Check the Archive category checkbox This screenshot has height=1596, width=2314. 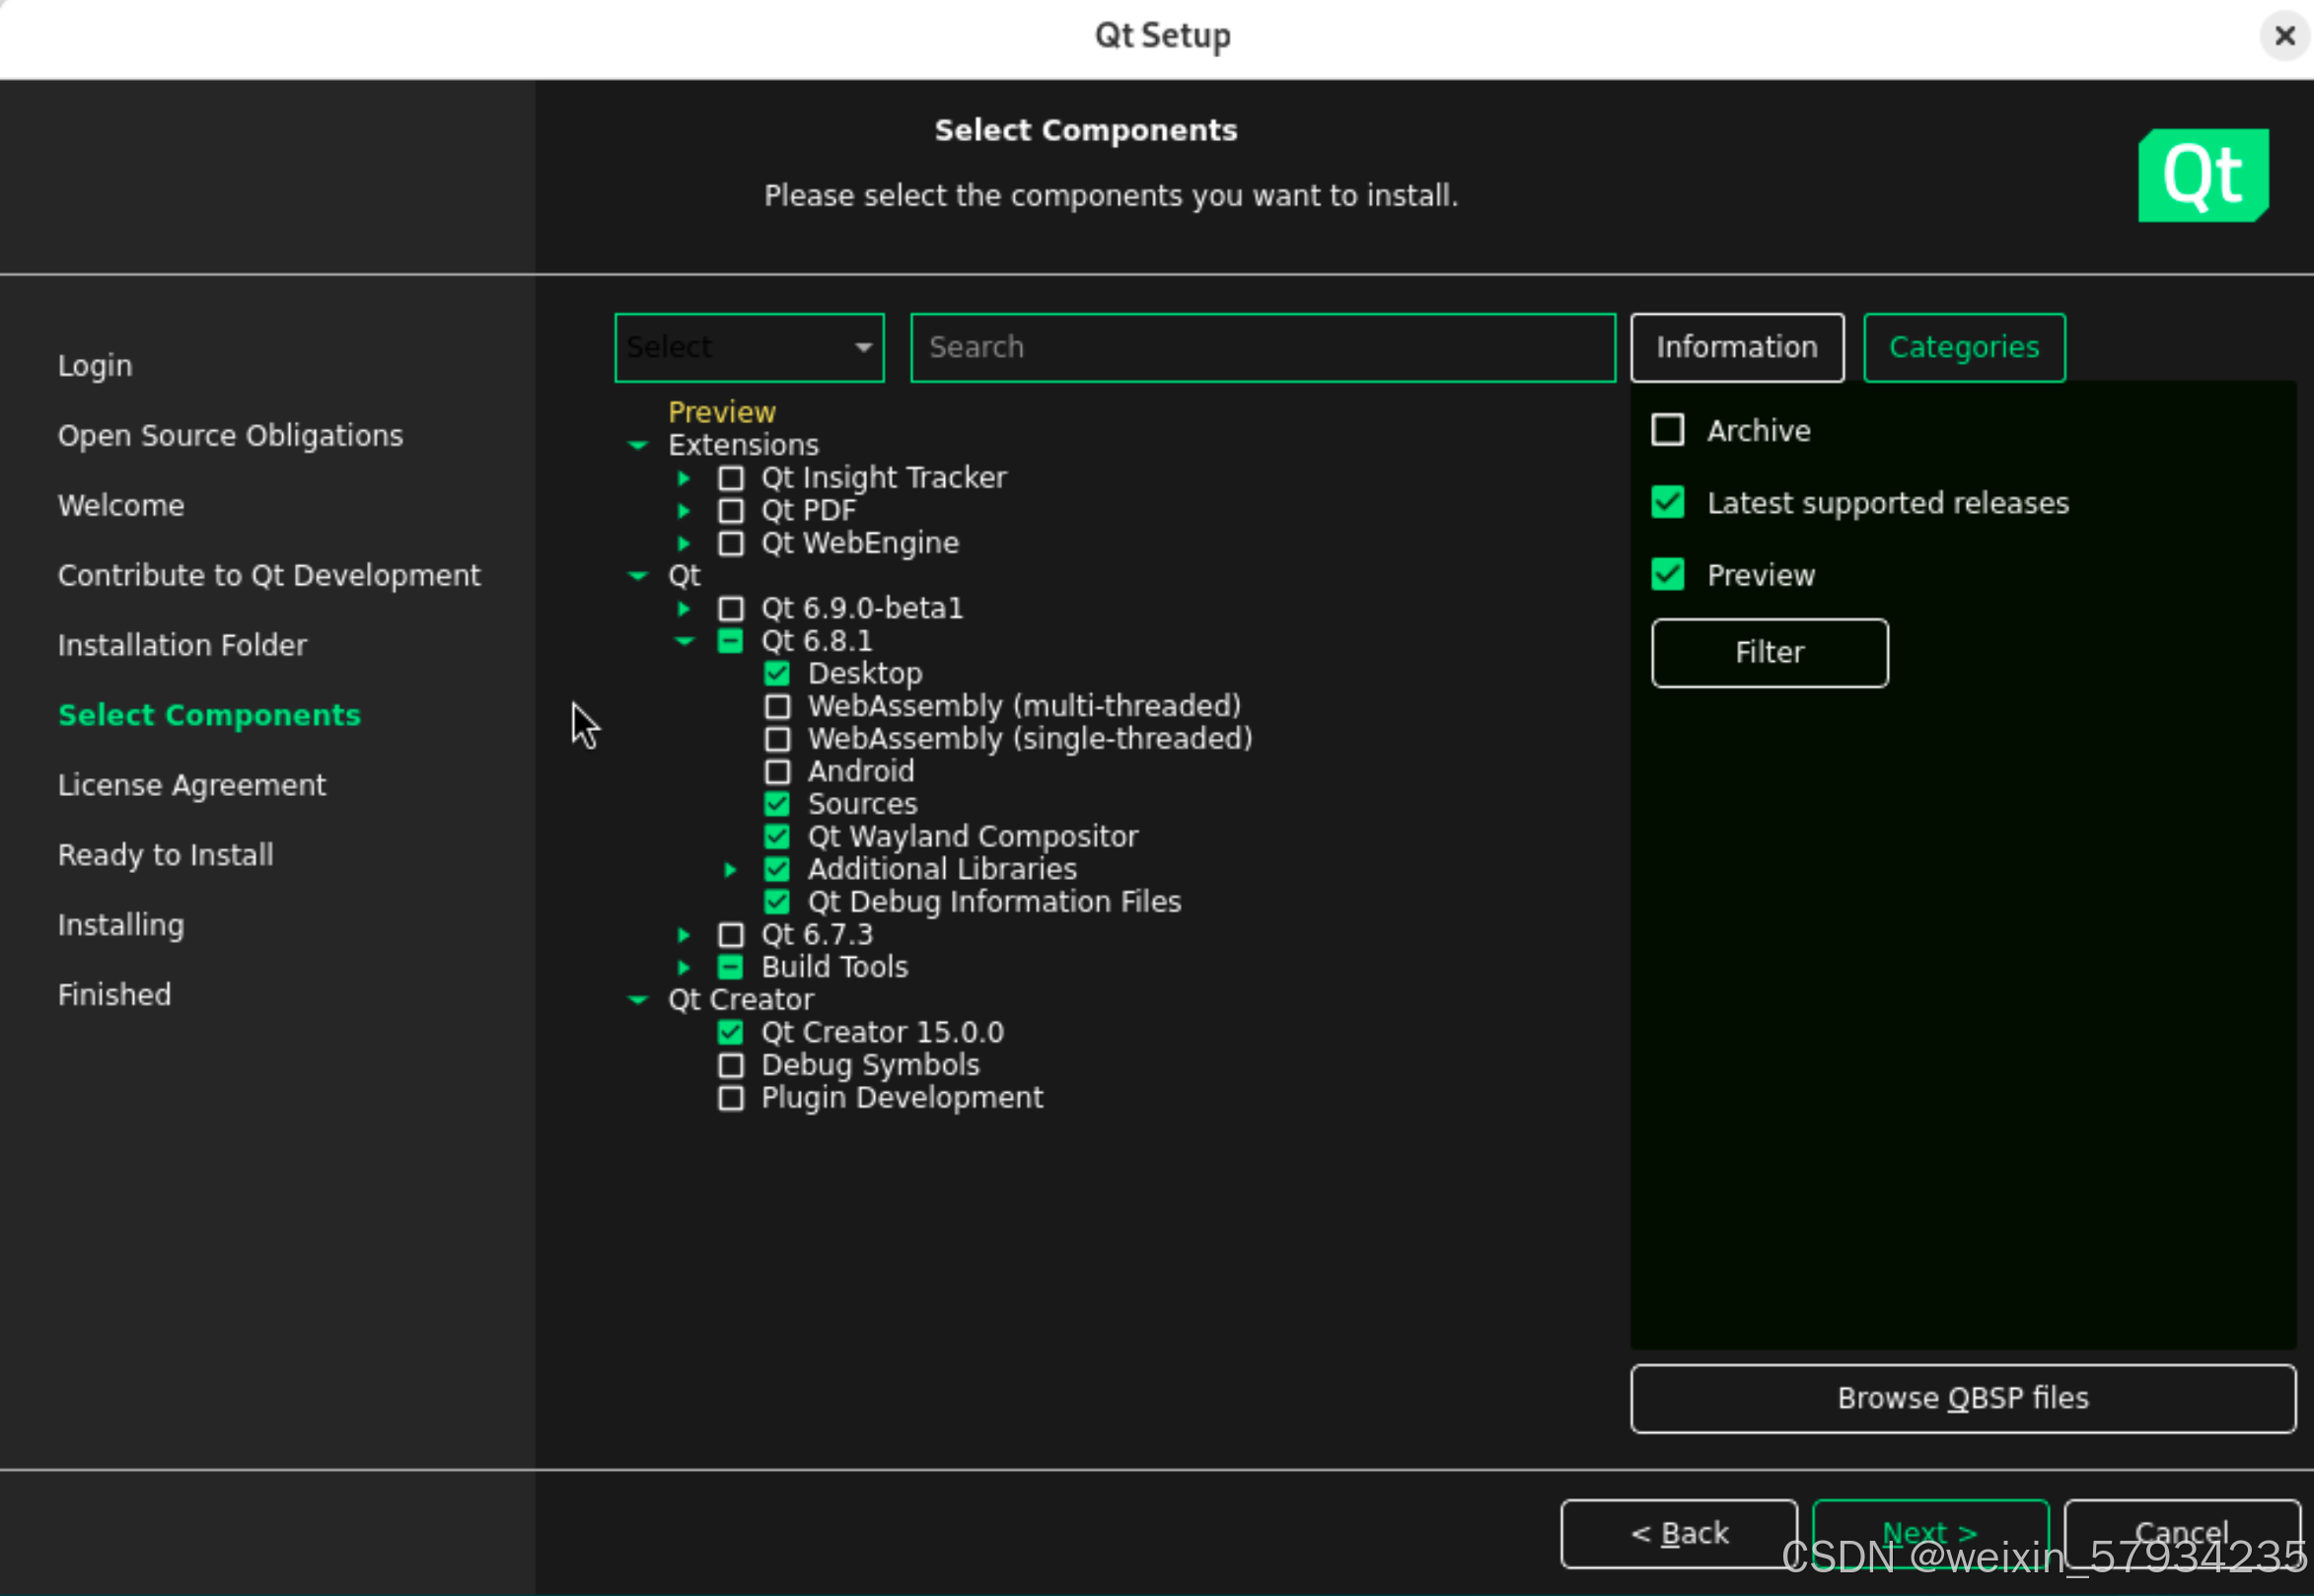(1667, 431)
